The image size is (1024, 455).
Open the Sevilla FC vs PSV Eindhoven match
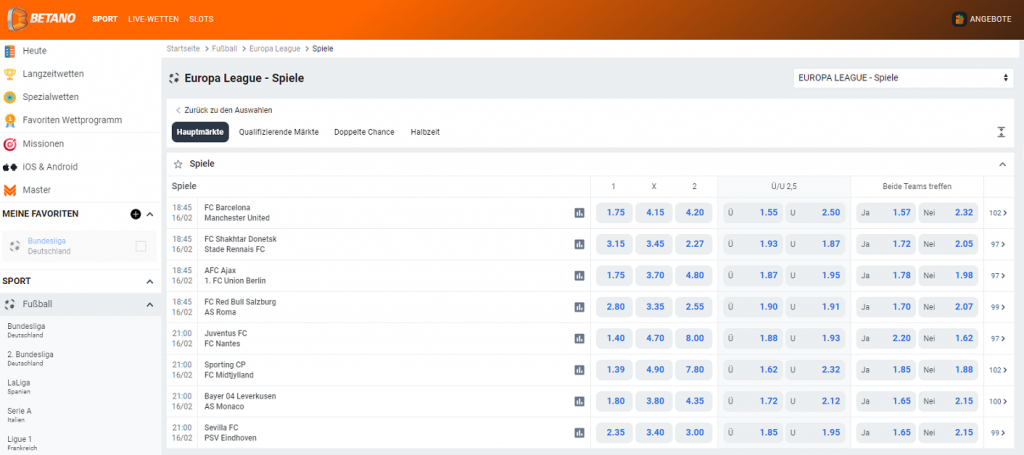231,432
